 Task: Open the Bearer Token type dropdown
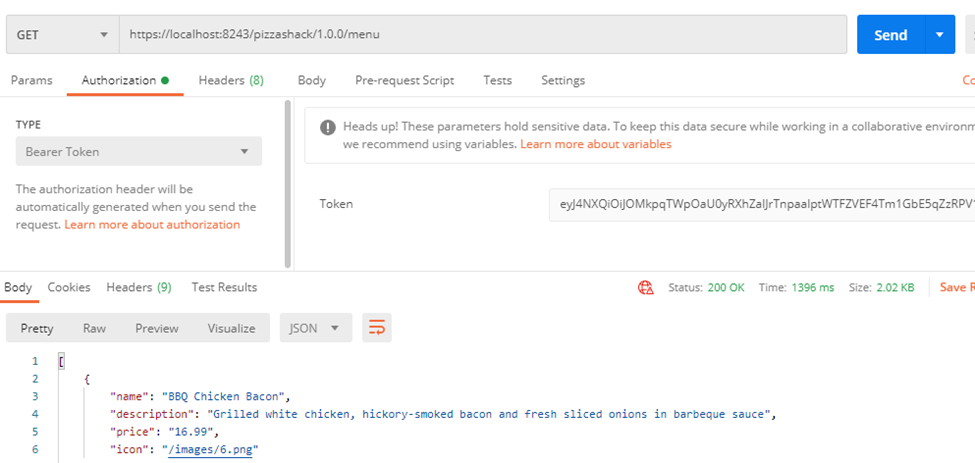(139, 152)
